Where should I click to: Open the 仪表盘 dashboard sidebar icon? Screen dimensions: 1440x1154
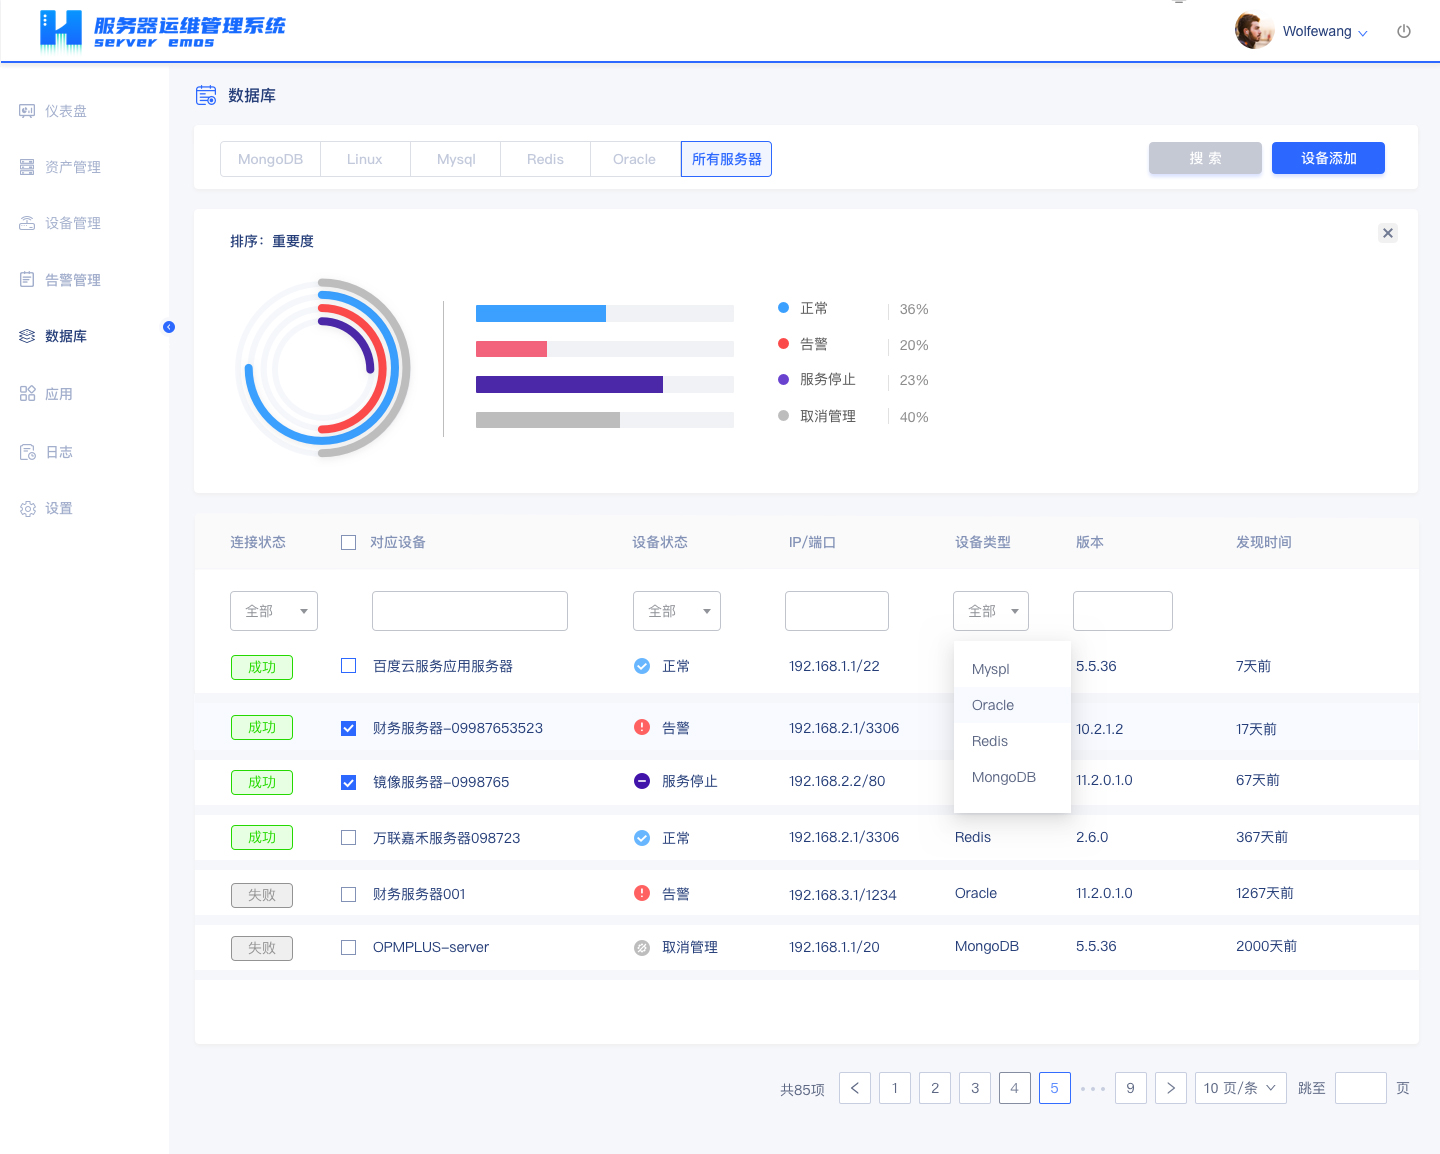click(x=27, y=111)
